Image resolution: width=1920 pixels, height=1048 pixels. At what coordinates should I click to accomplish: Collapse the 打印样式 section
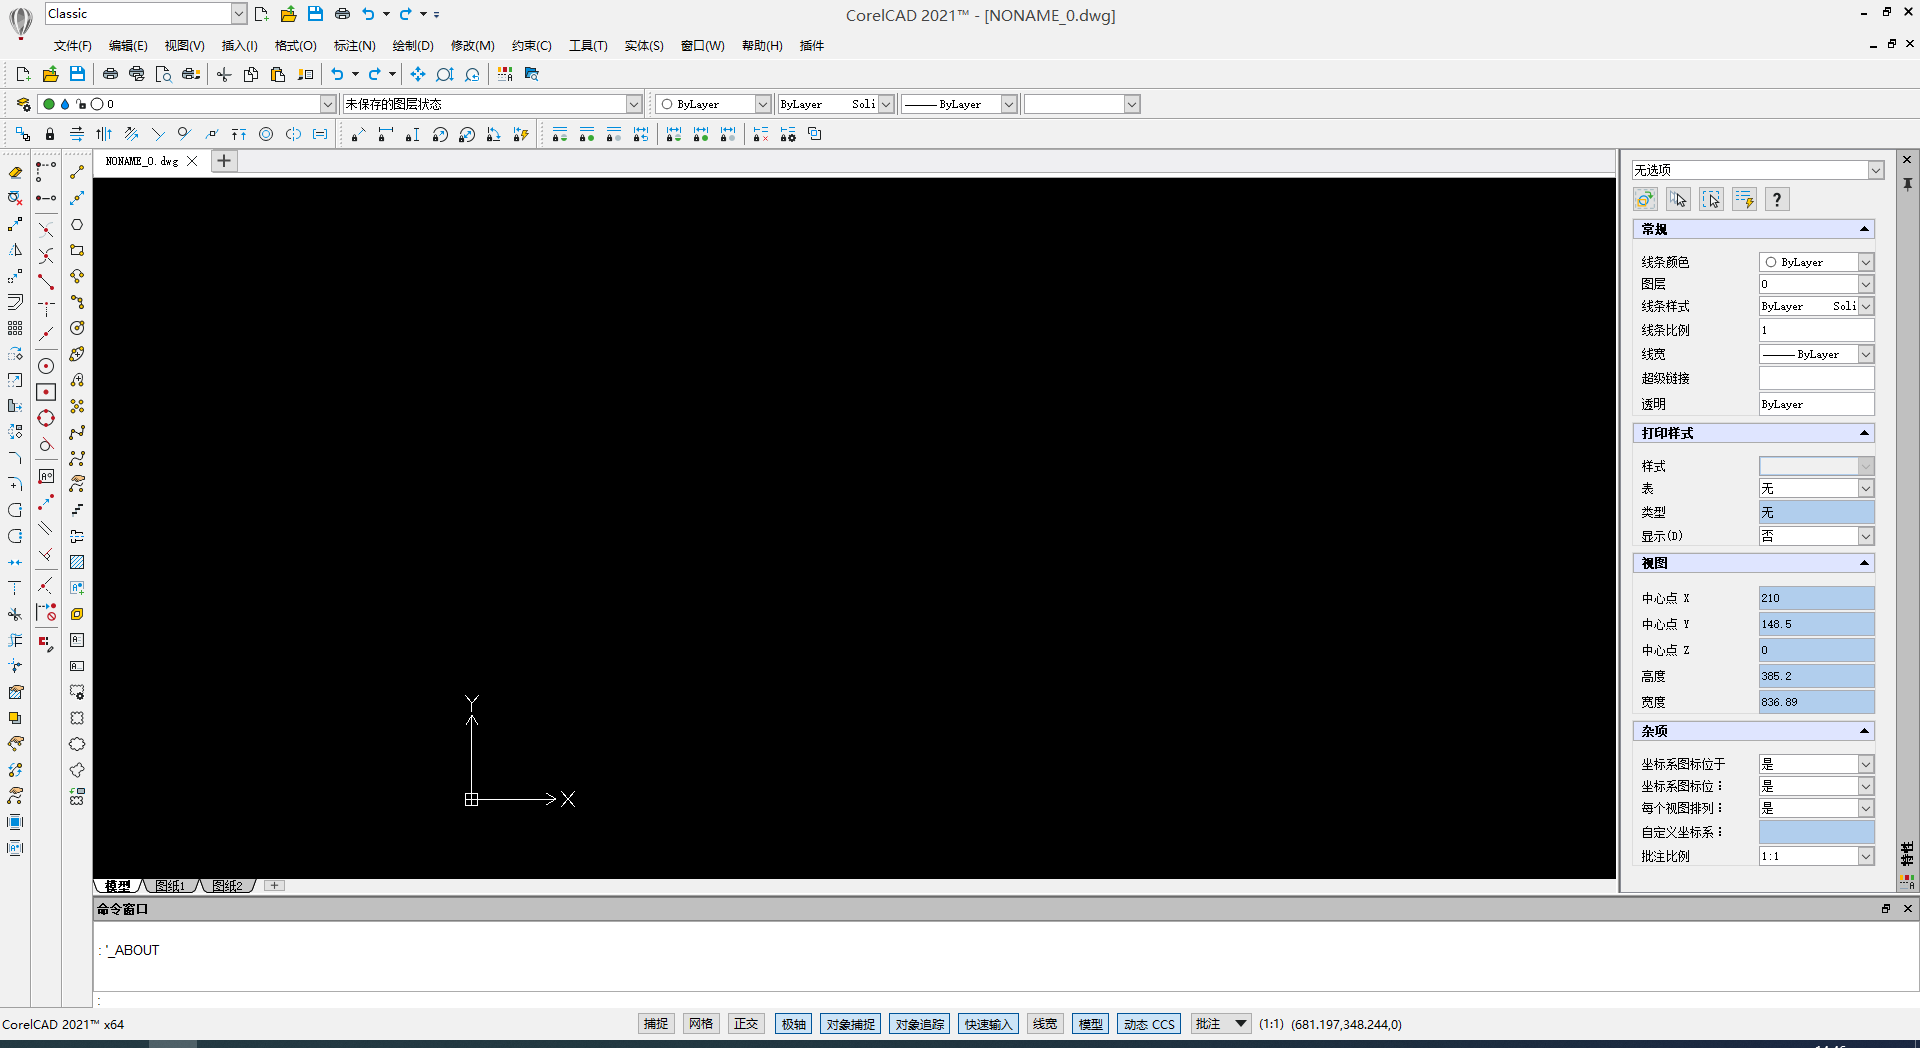(x=1864, y=433)
